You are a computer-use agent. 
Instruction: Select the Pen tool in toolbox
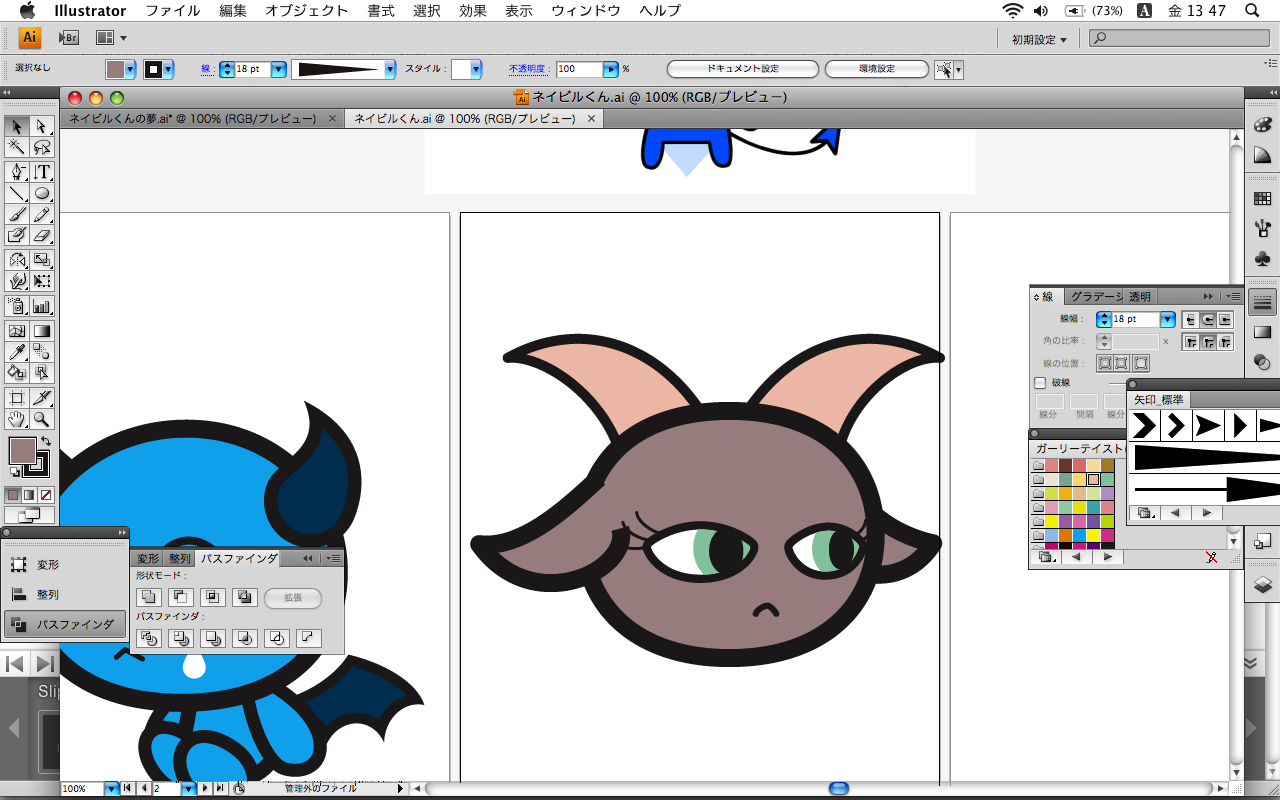[x=16, y=172]
